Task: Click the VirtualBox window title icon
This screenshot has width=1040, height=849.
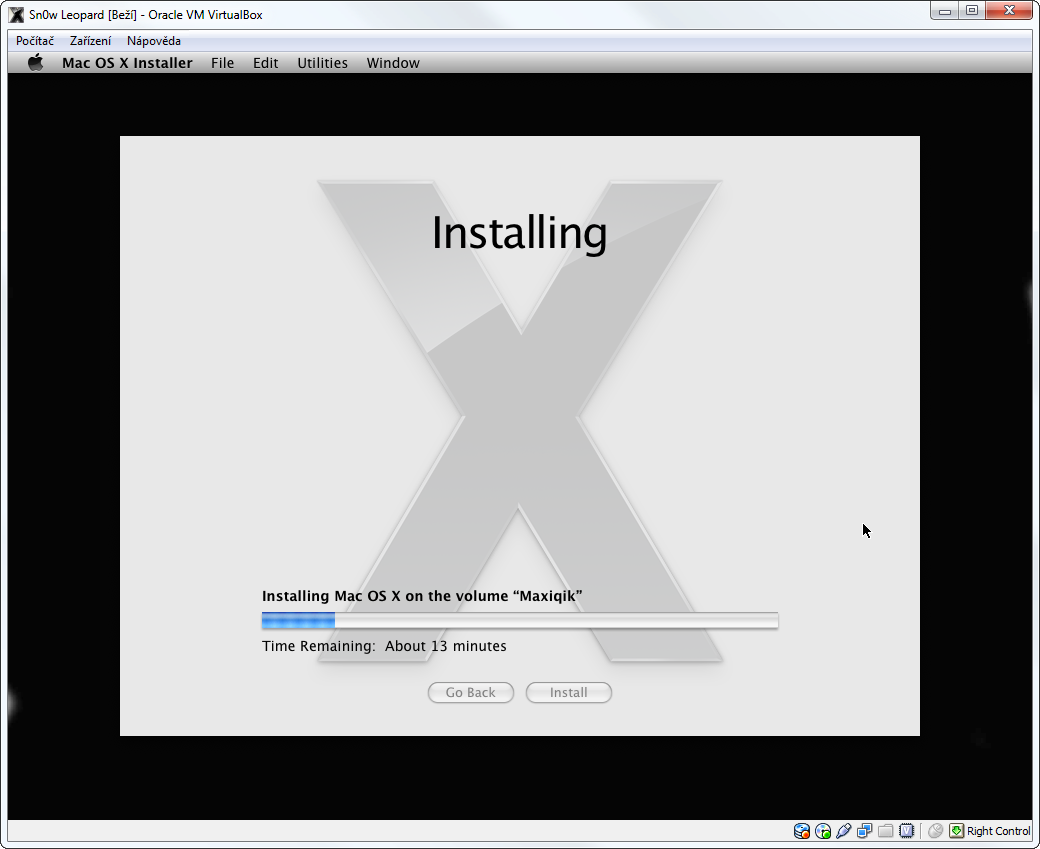Action: [16, 15]
